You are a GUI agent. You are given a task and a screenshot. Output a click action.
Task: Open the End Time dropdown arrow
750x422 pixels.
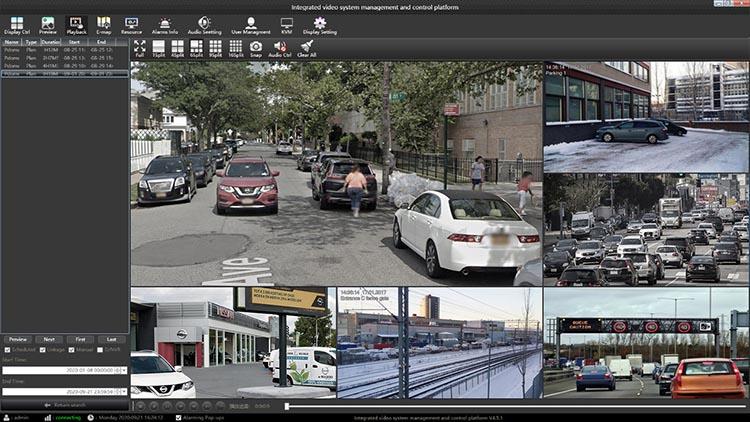coord(124,392)
